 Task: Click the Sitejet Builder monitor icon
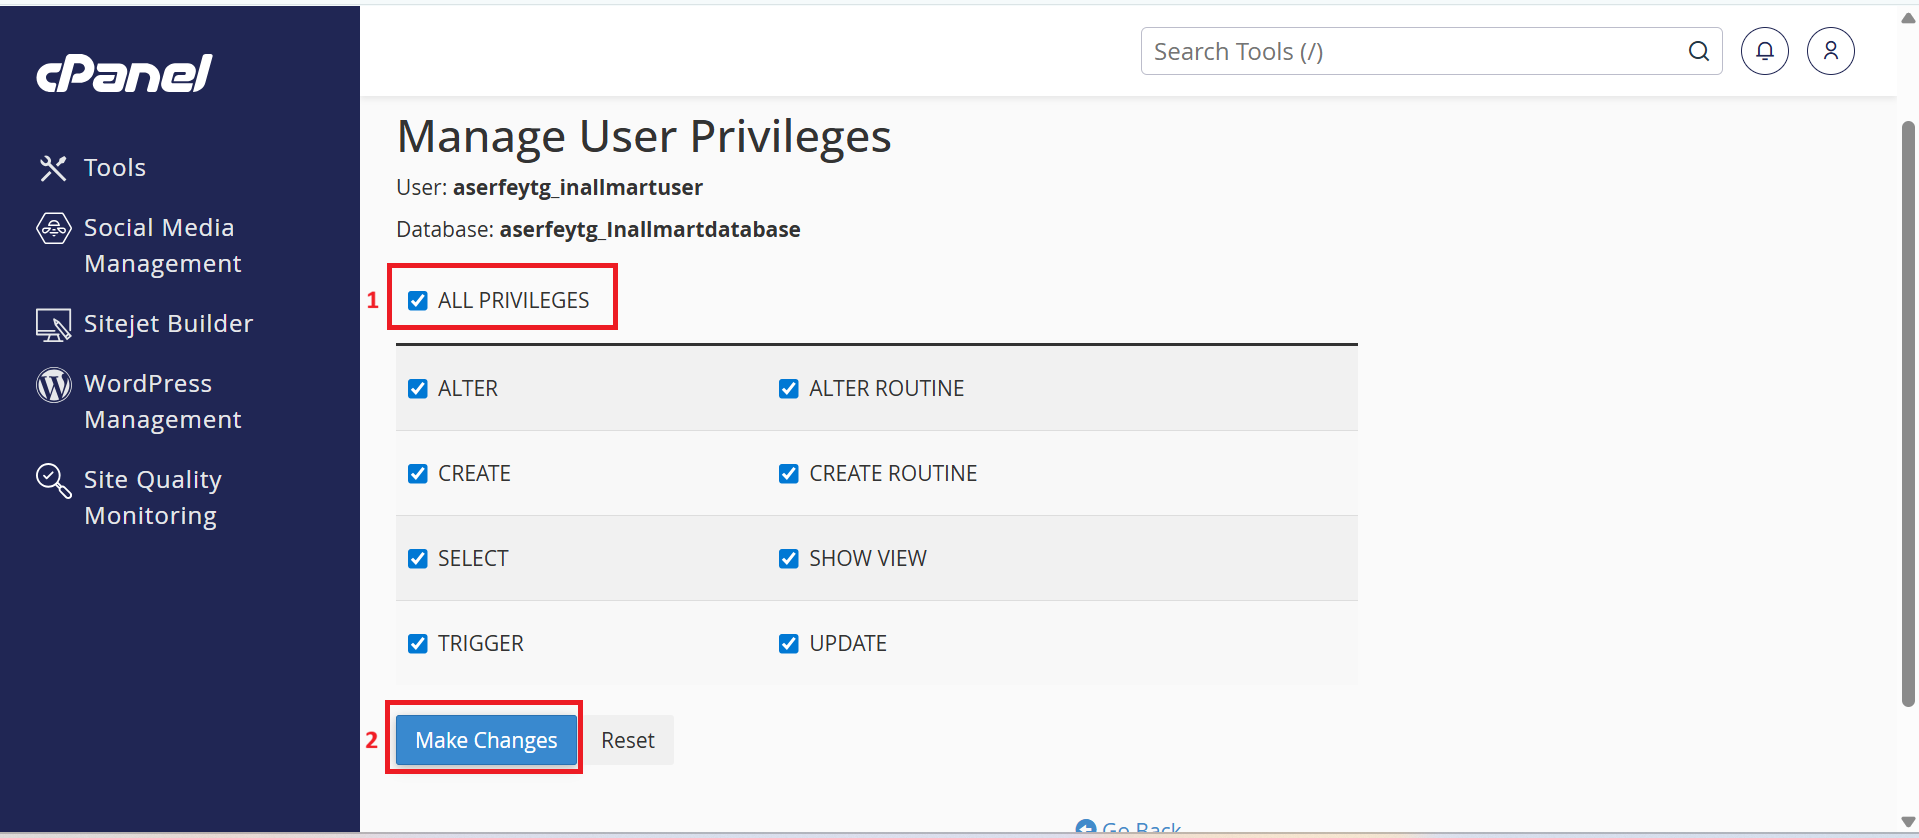pos(54,324)
